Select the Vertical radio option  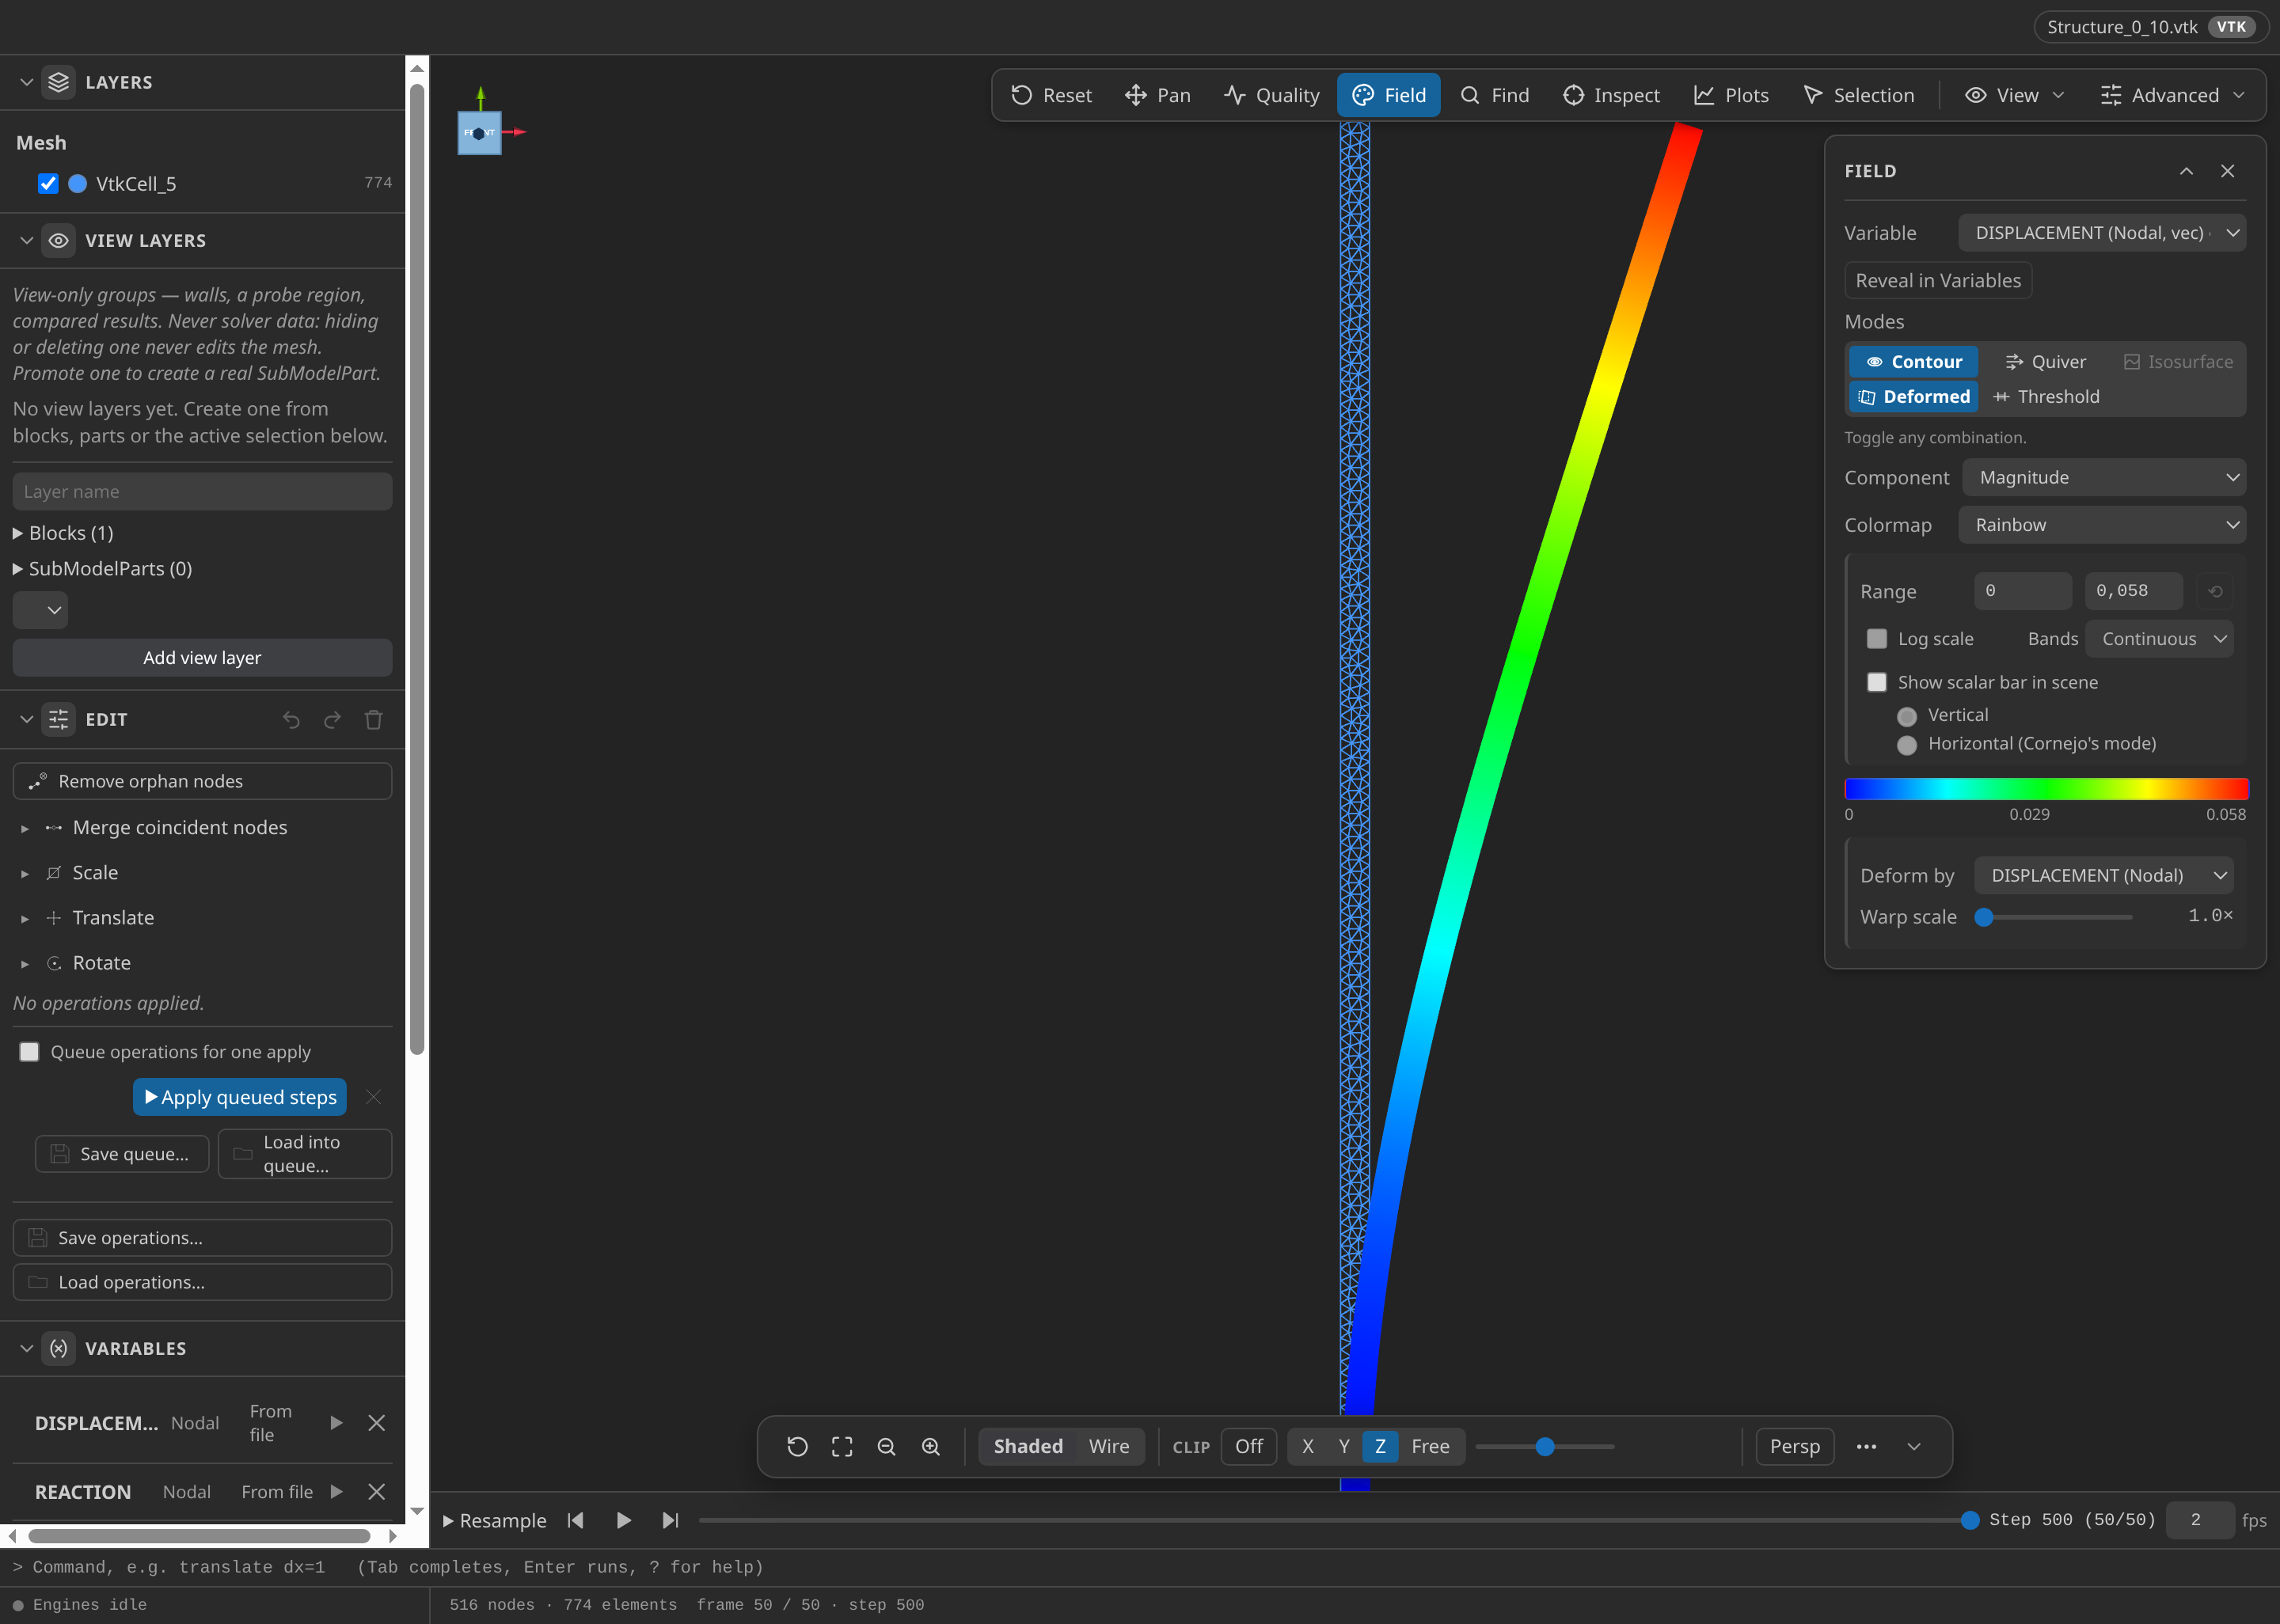[1907, 716]
